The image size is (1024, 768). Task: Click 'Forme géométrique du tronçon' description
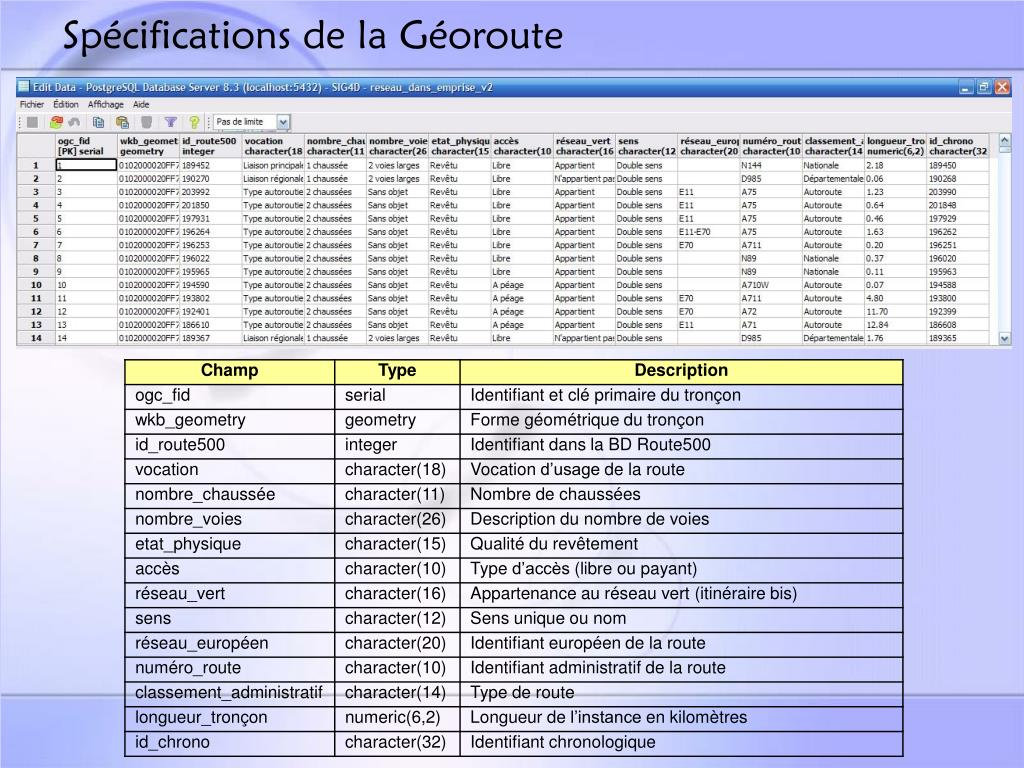(x=587, y=420)
